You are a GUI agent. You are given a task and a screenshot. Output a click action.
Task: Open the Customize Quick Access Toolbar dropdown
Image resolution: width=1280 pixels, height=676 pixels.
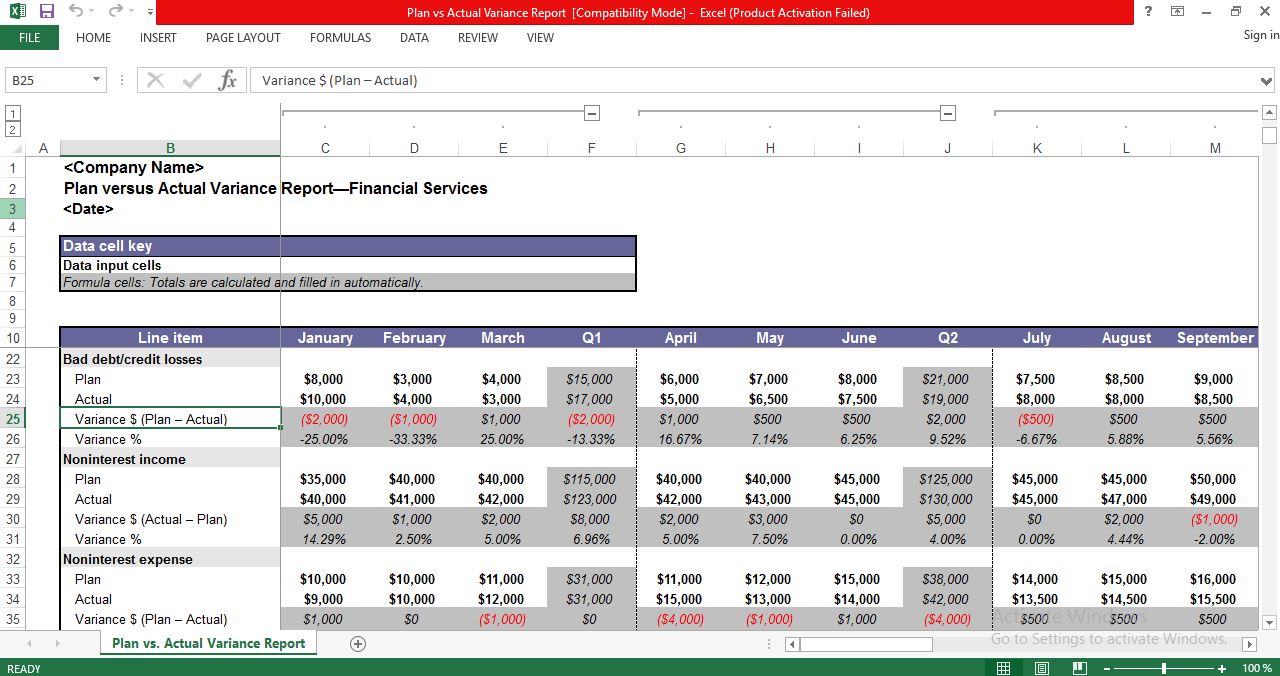point(148,11)
